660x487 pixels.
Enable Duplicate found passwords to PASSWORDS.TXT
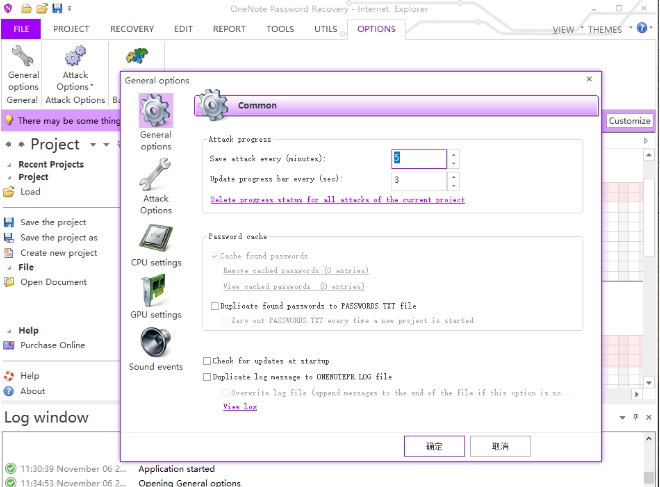[x=215, y=306]
